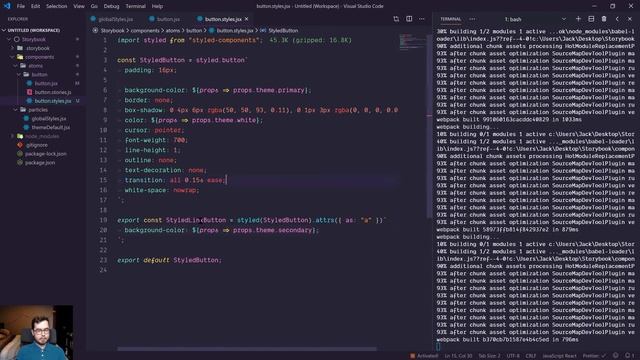Expand the .storybook folder
Viewport: 640px width, 360px height.
pos(38,48)
